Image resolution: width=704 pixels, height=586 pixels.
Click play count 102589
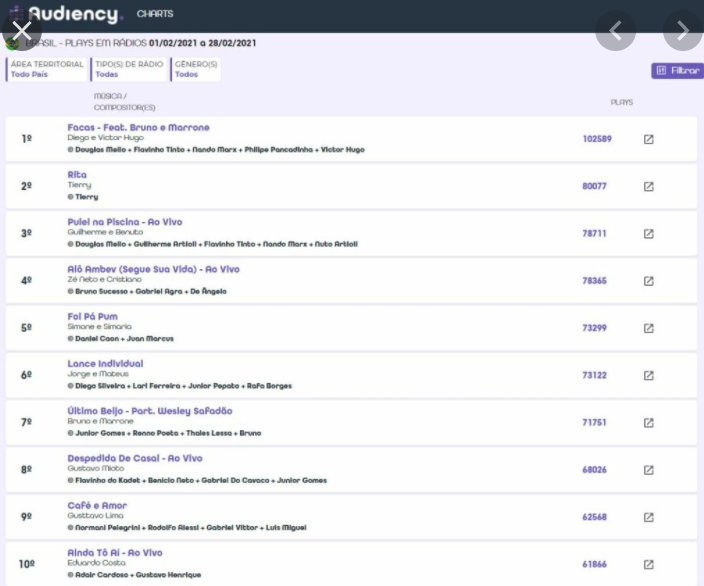tap(597, 139)
